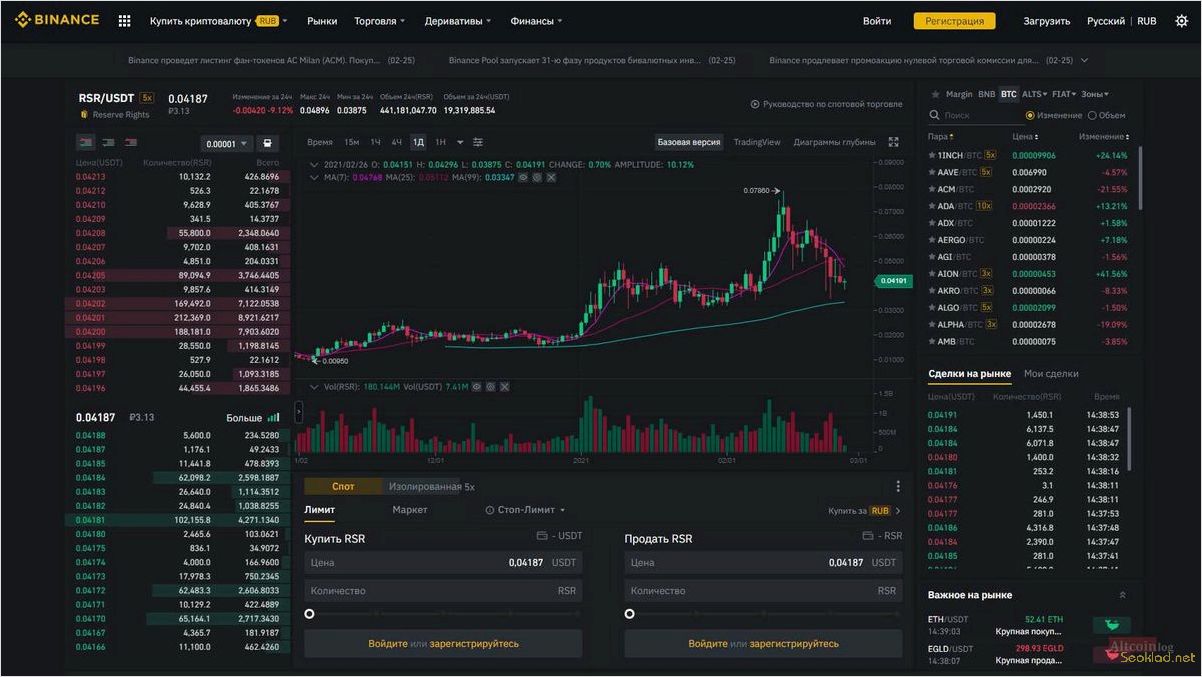This screenshot has width=1202, height=677.
Task: Click the Регистрация button
Action: click(954, 19)
